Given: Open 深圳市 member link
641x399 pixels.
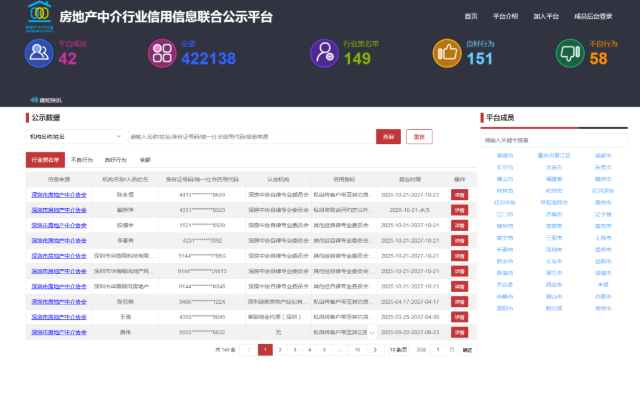Looking at the screenshot, I should pos(554,249).
